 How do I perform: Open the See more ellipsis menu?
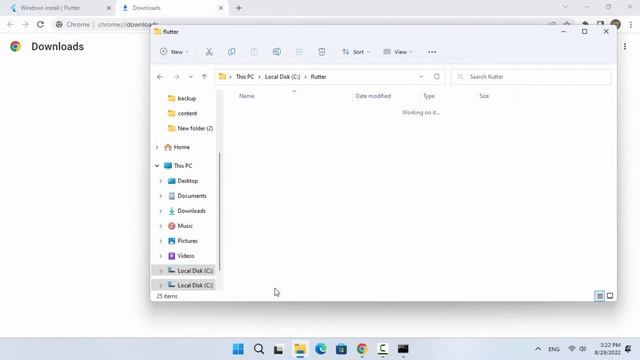[x=432, y=52]
